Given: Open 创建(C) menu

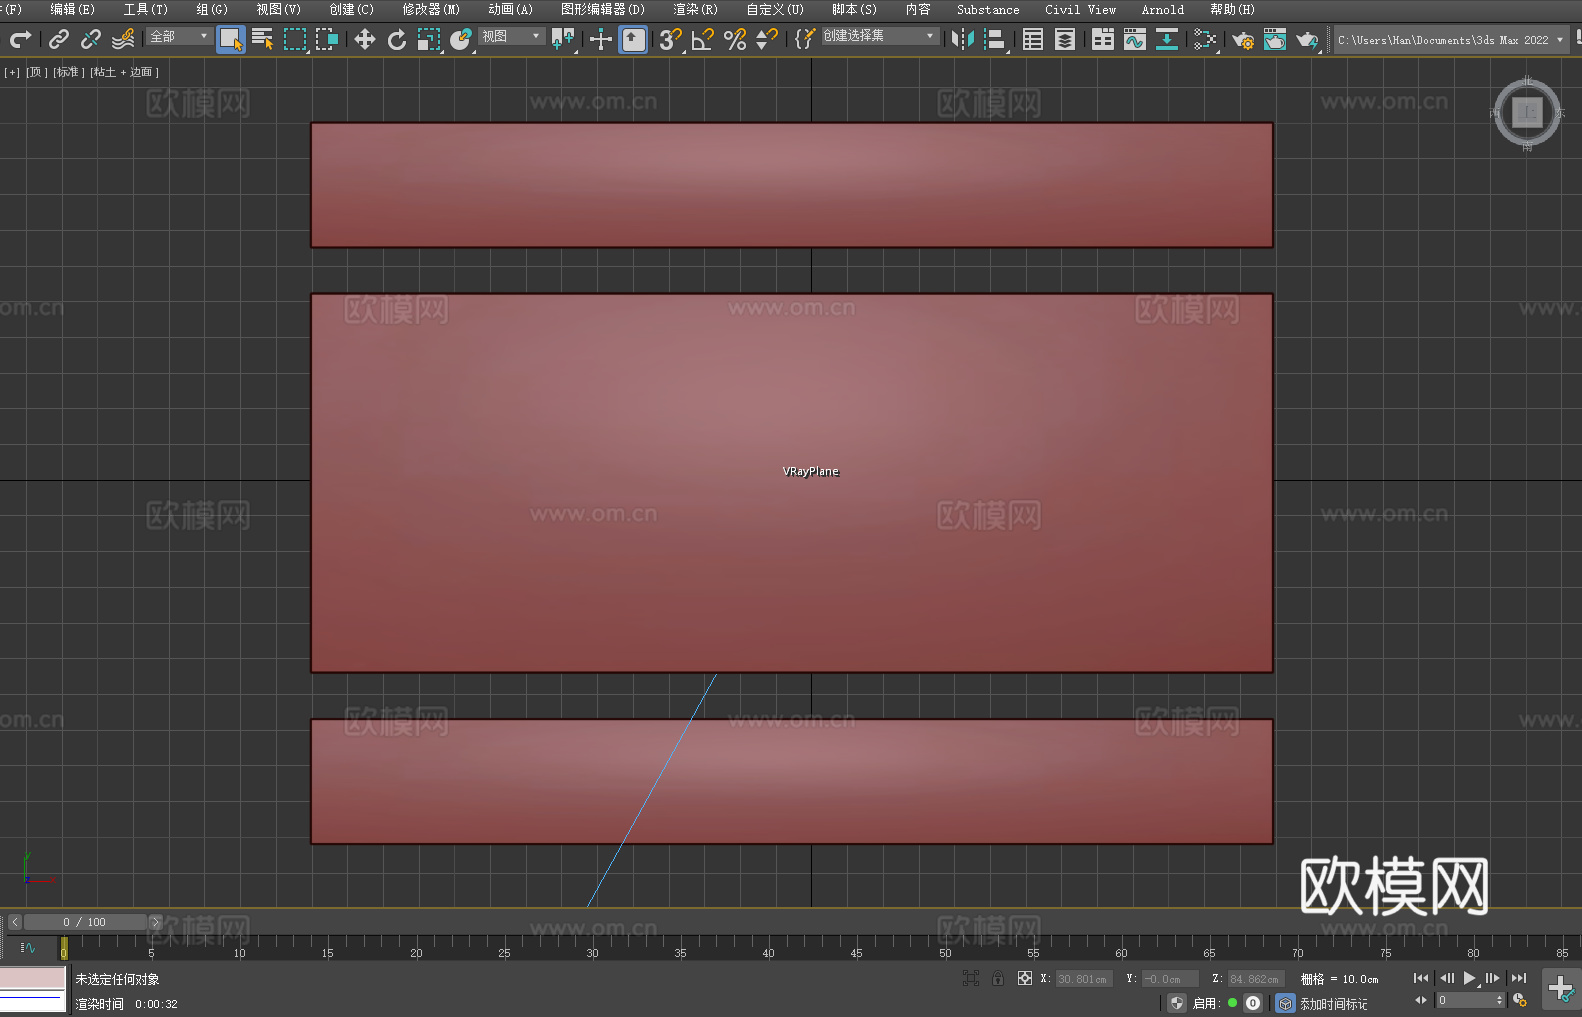Looking at the screenshot, I should point(351,9).
